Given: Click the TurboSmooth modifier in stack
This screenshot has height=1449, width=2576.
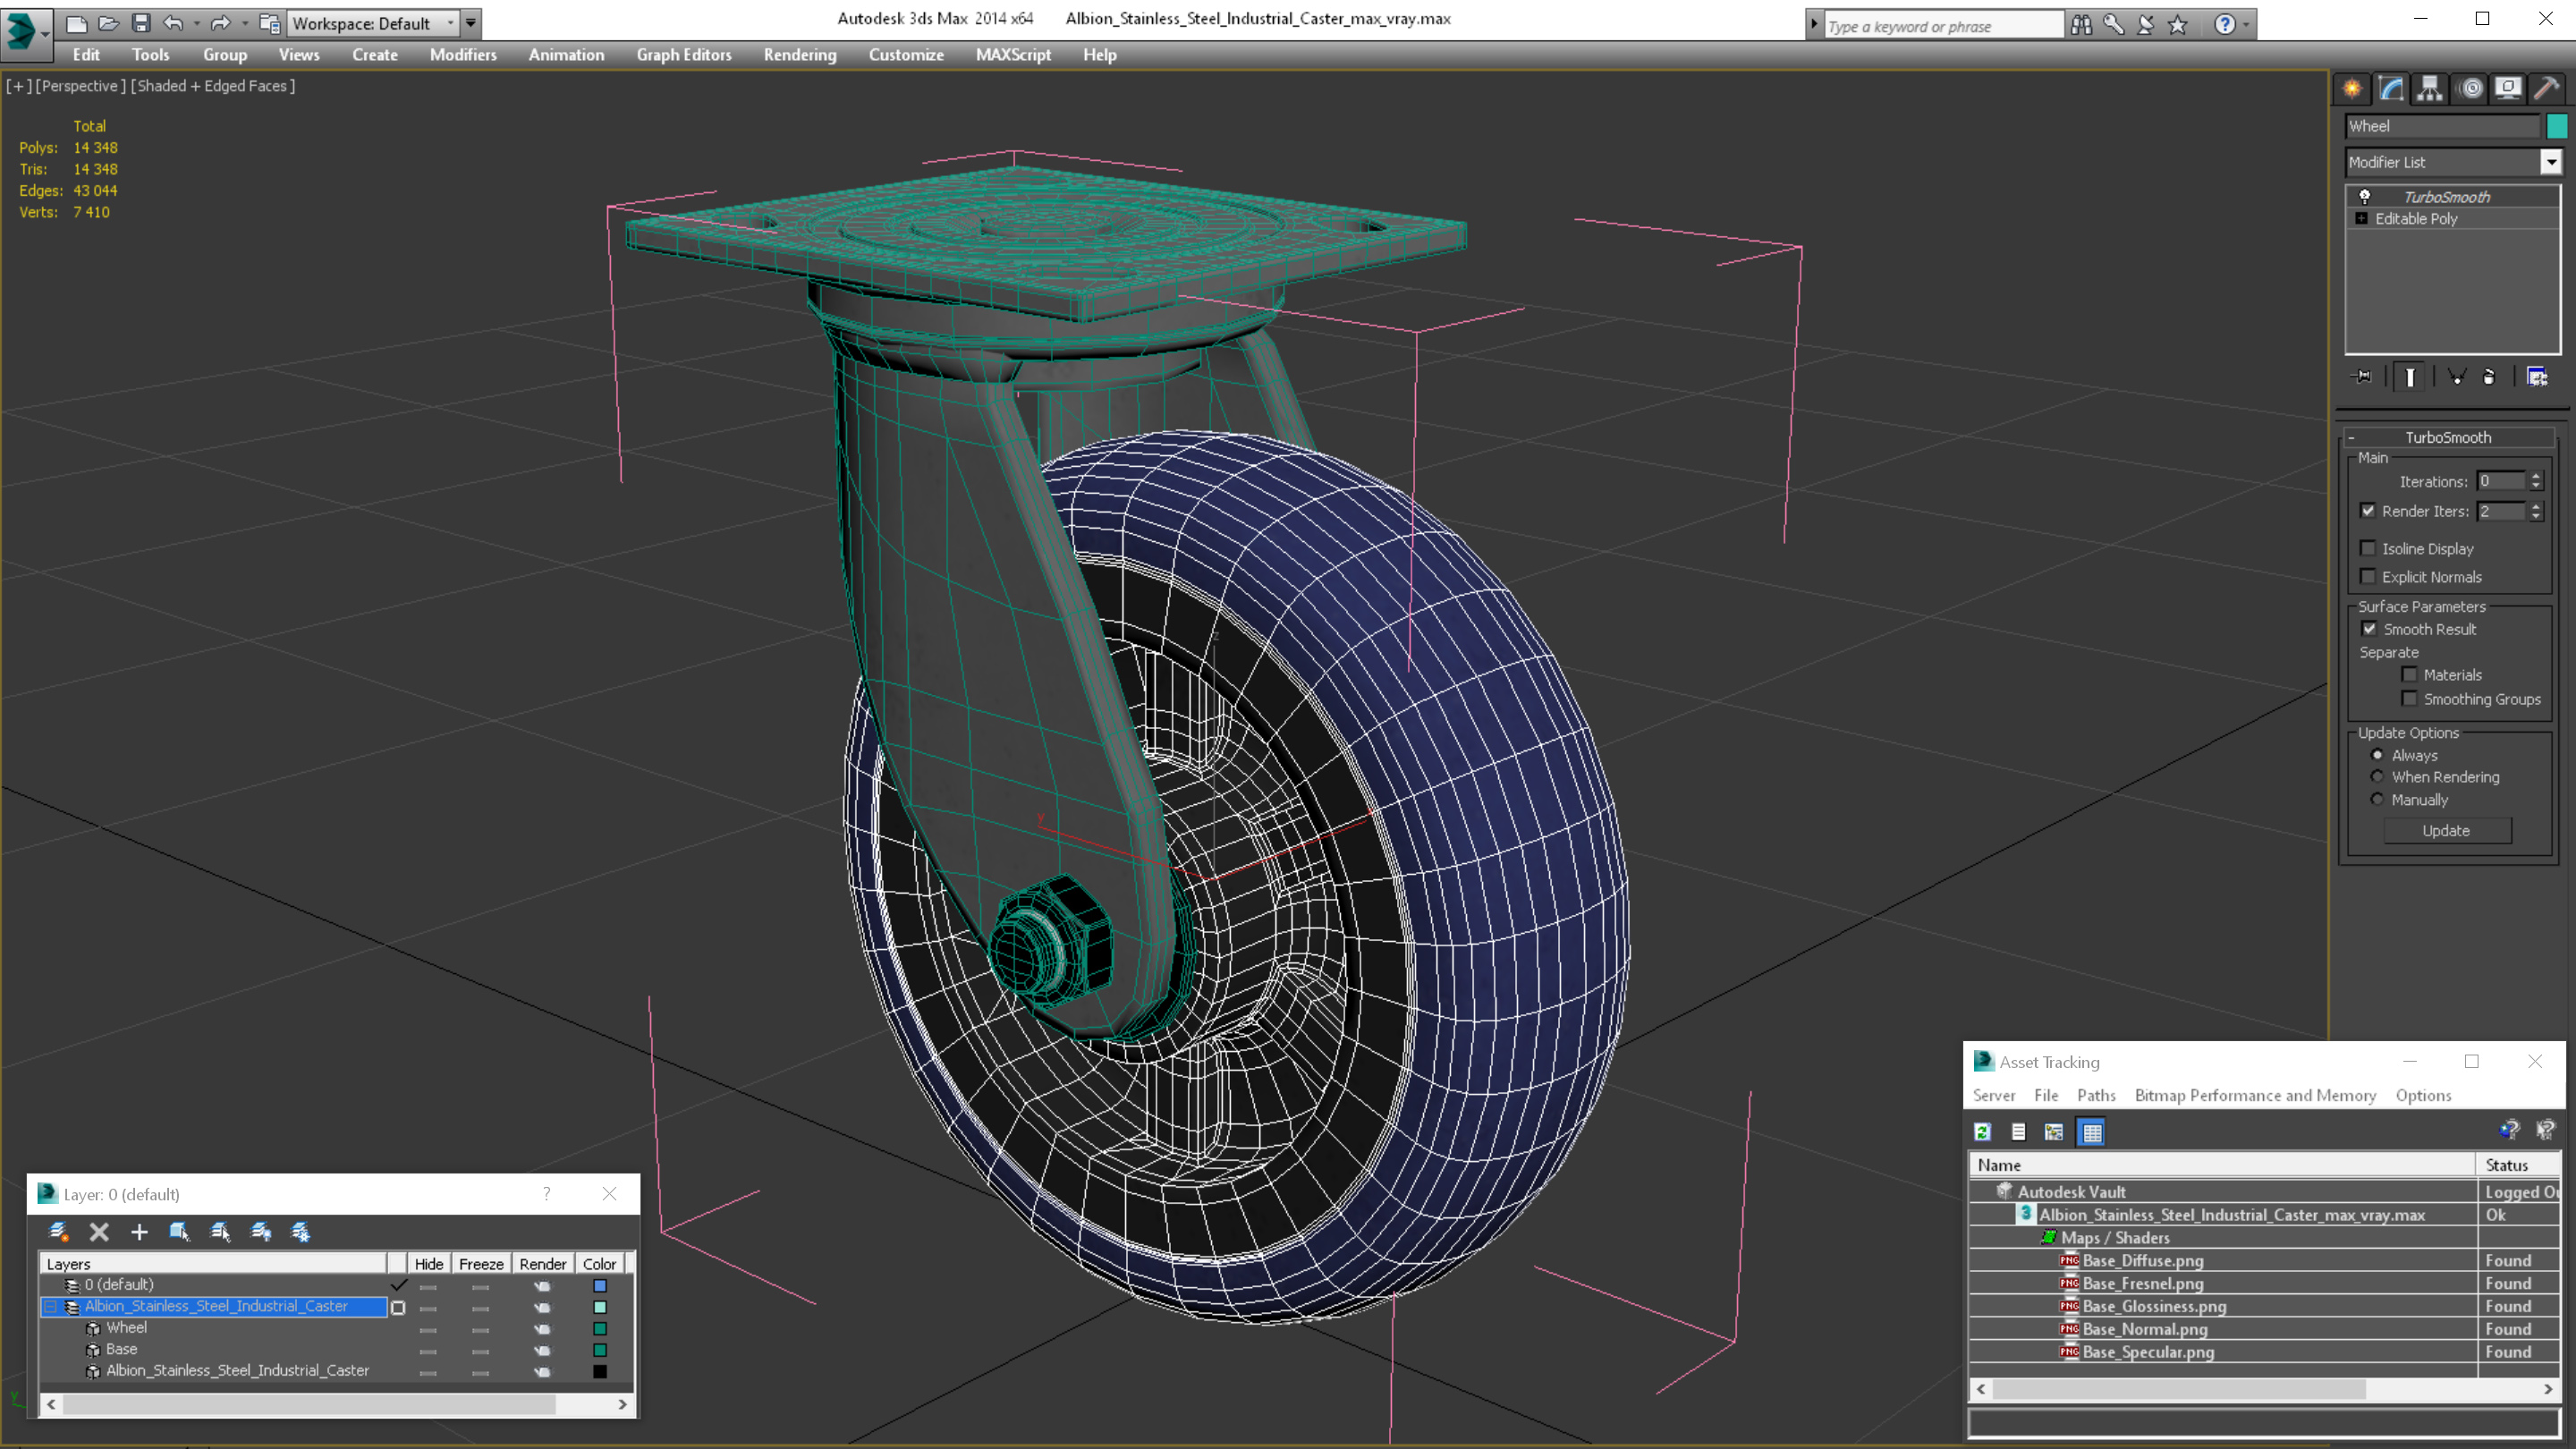Looking at the screenshot, I should click(2449, 197).
